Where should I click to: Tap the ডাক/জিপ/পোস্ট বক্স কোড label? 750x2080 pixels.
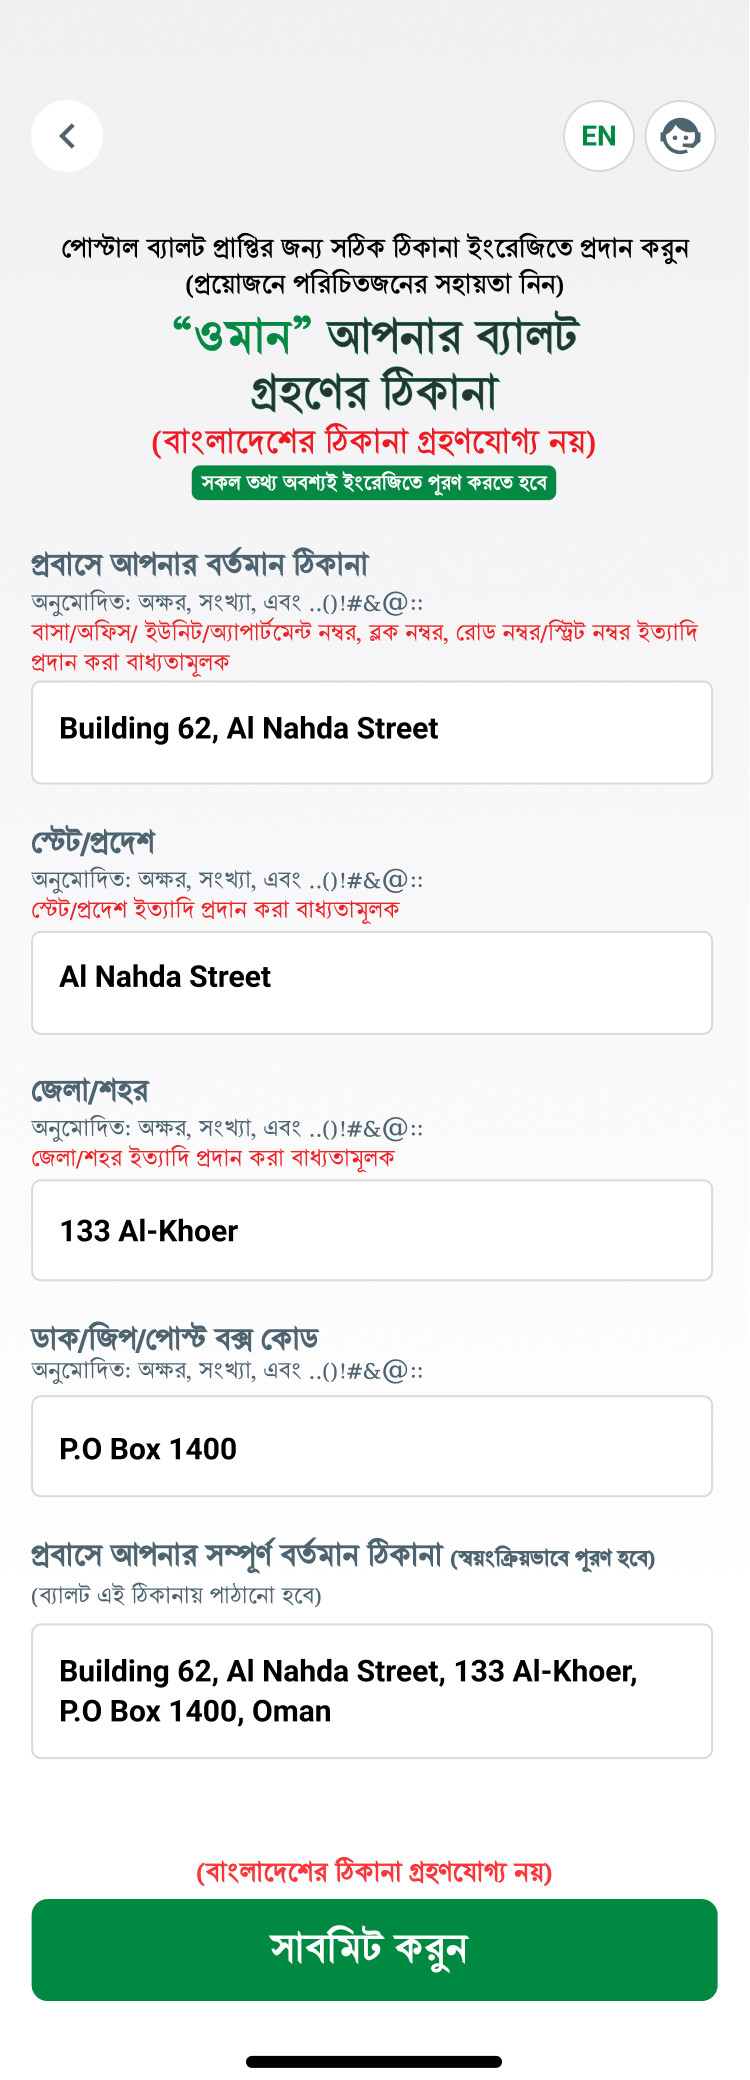[x=175, y=1338]
